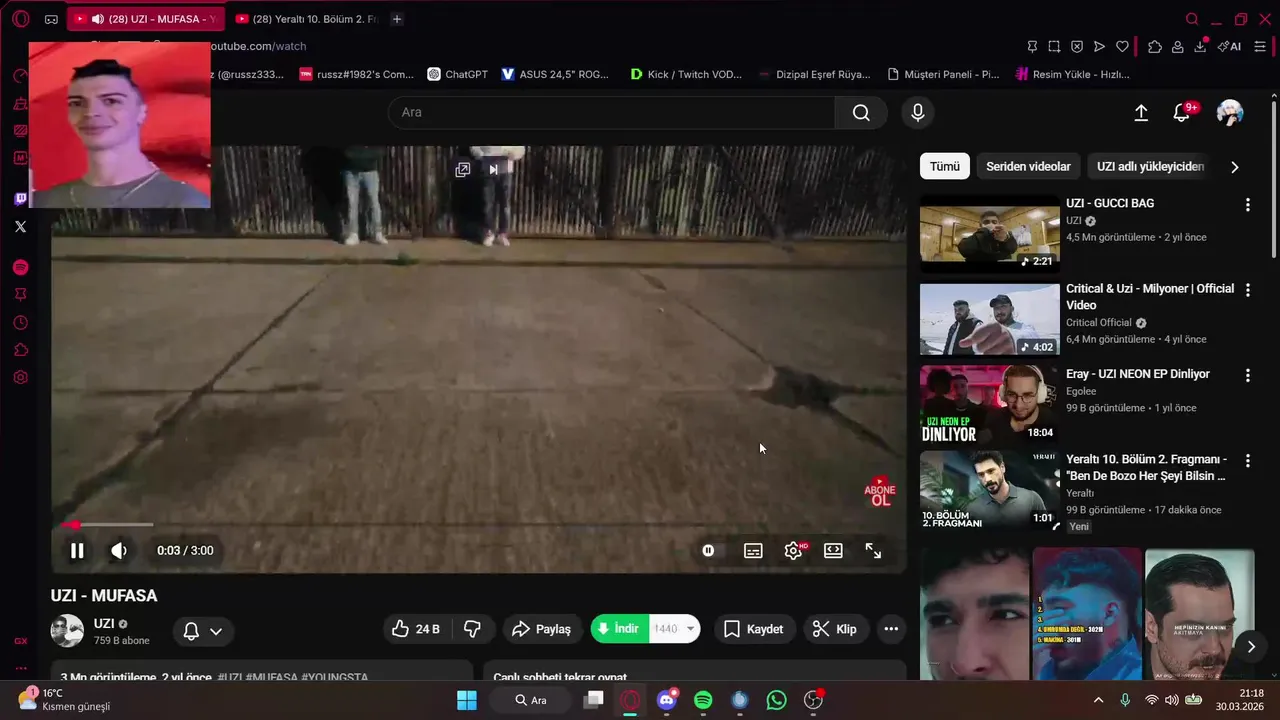Image resolution: width=1280 pixels, height=720 pixels.
Task: Open the Easy Setup sliders icon
Action: coord(1260,46)
